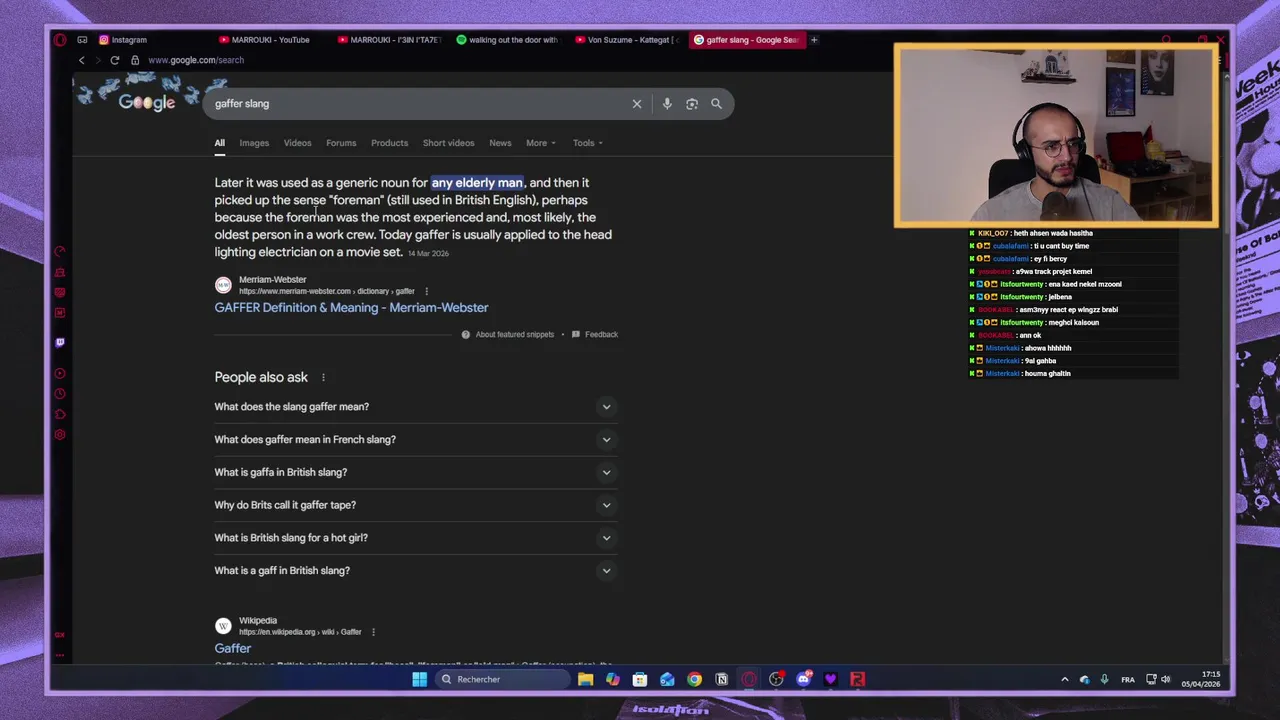This screenshot has height=720, width=1280.
Task: Open a new browser tab
Action: point(814,40)
